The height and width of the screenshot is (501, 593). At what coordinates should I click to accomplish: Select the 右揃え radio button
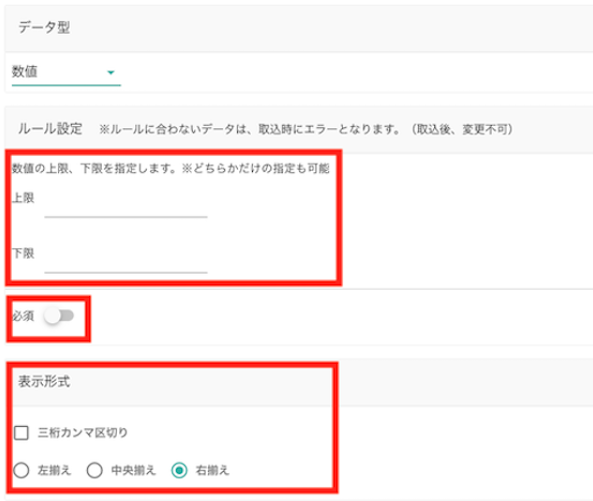[x=179, y=470]
